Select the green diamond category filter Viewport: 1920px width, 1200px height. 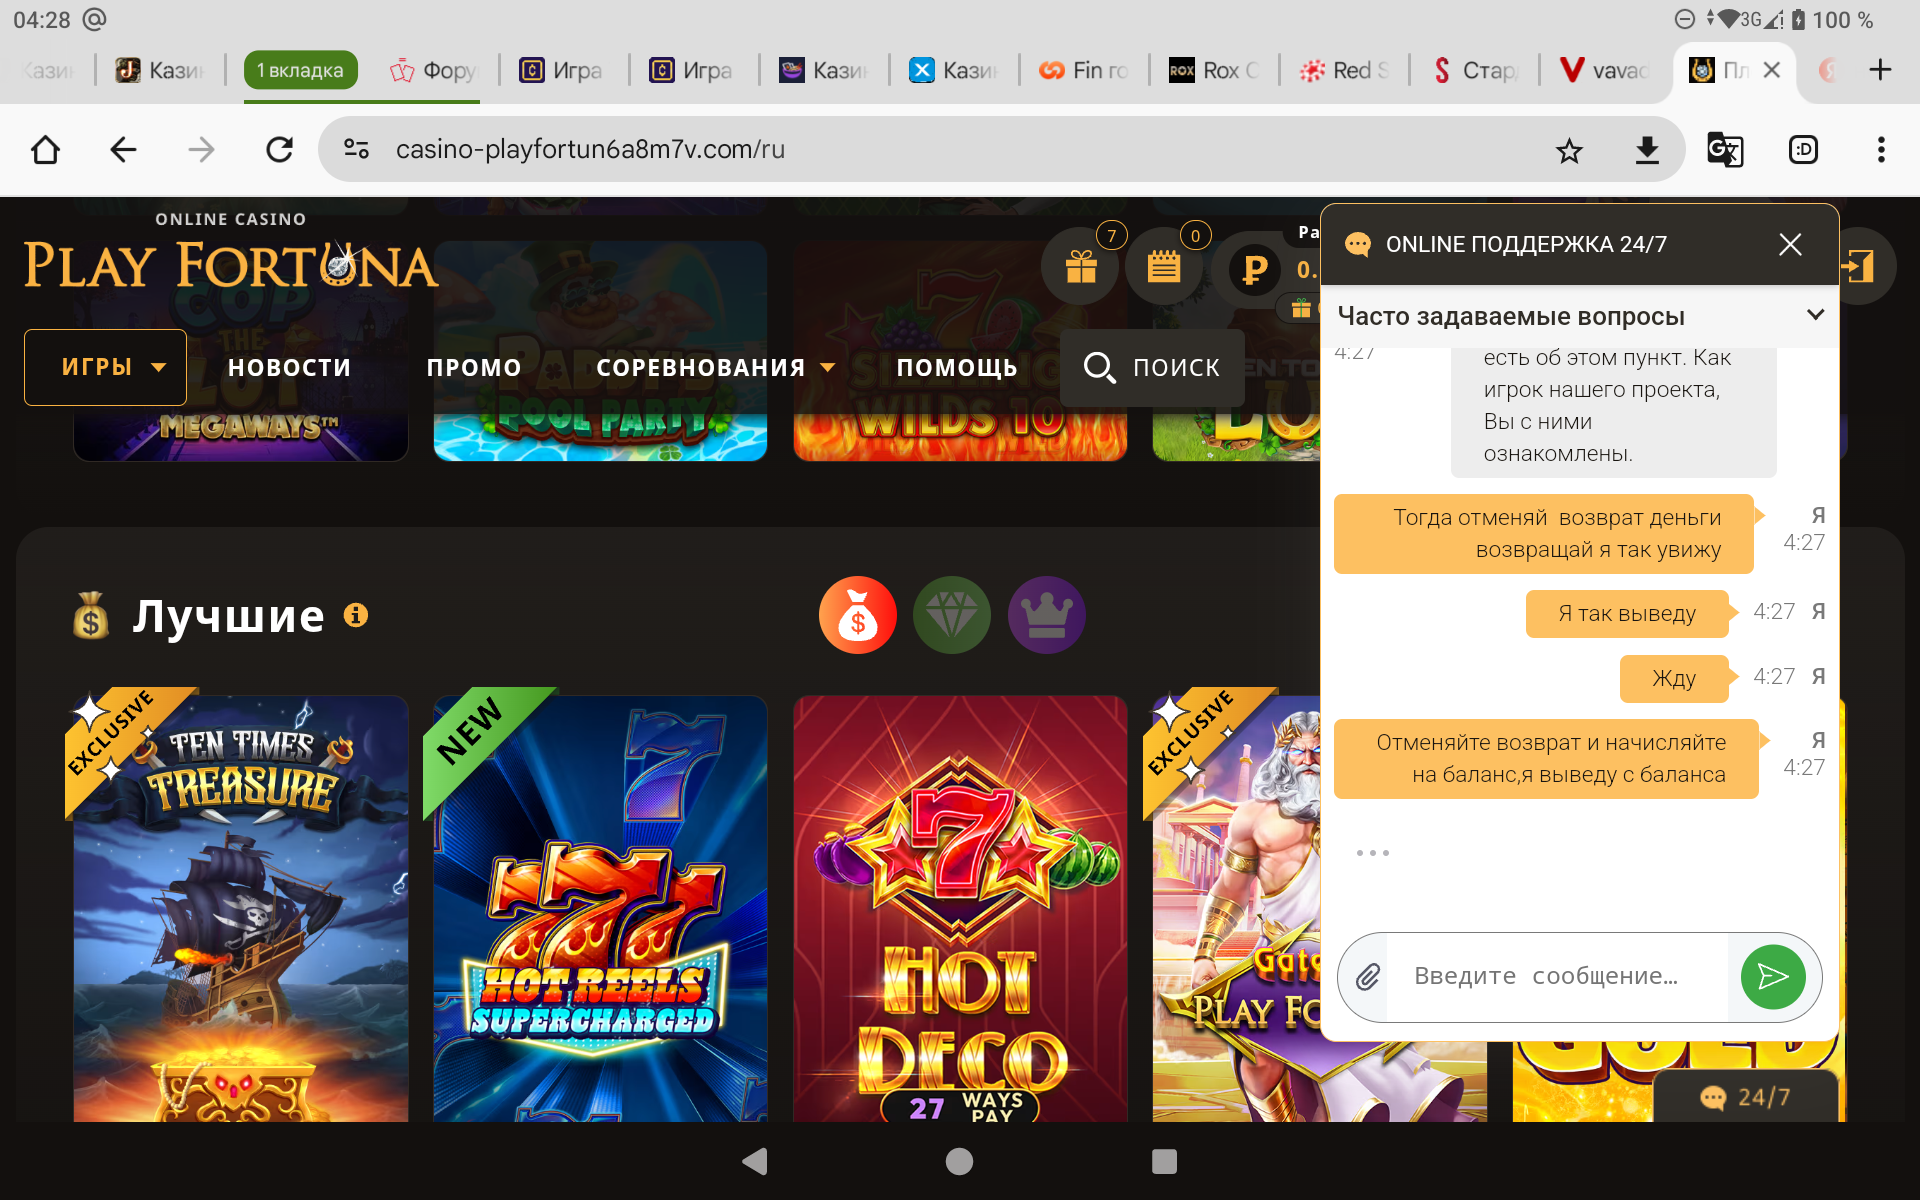tap(951, 615)
